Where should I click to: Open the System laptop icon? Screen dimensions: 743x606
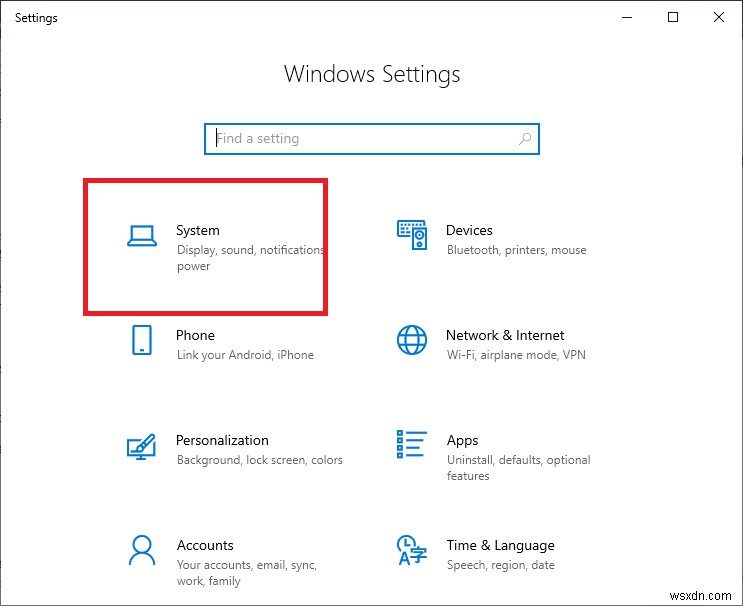[142, 236]
